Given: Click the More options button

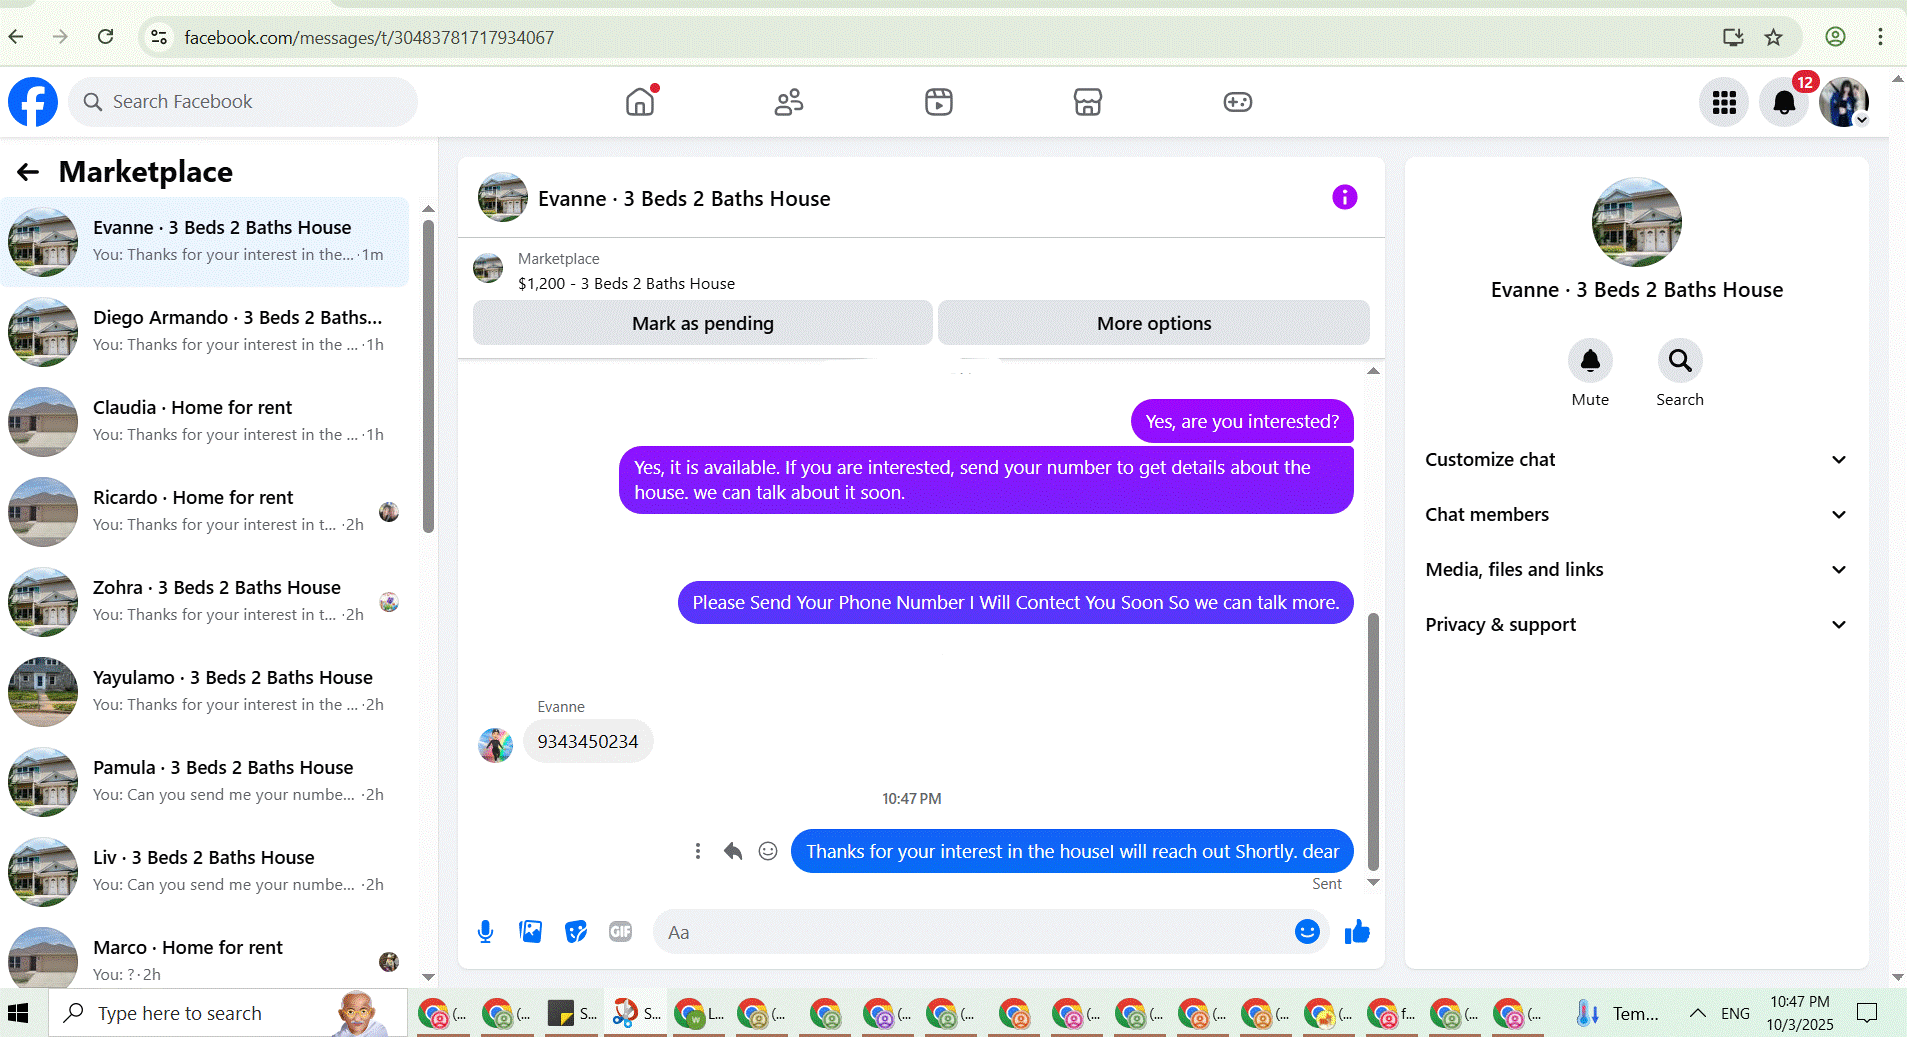Looking at the screenshot, I should pos(1154,323).
